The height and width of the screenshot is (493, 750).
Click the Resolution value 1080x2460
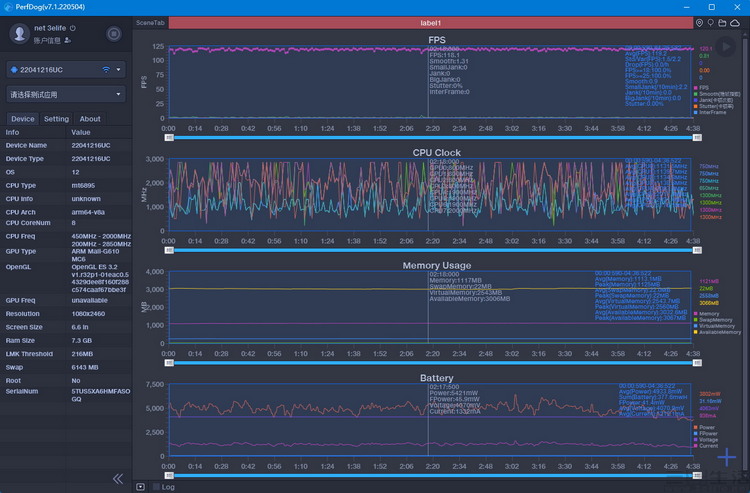tap(88, 314)
